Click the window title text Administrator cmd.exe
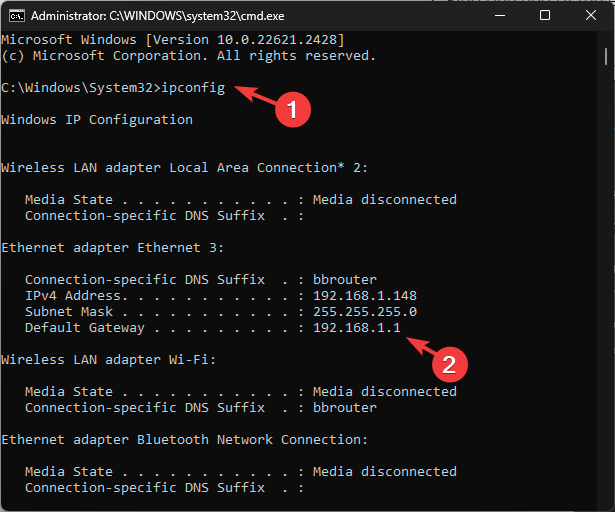615x512 pixels. (158, 16)
